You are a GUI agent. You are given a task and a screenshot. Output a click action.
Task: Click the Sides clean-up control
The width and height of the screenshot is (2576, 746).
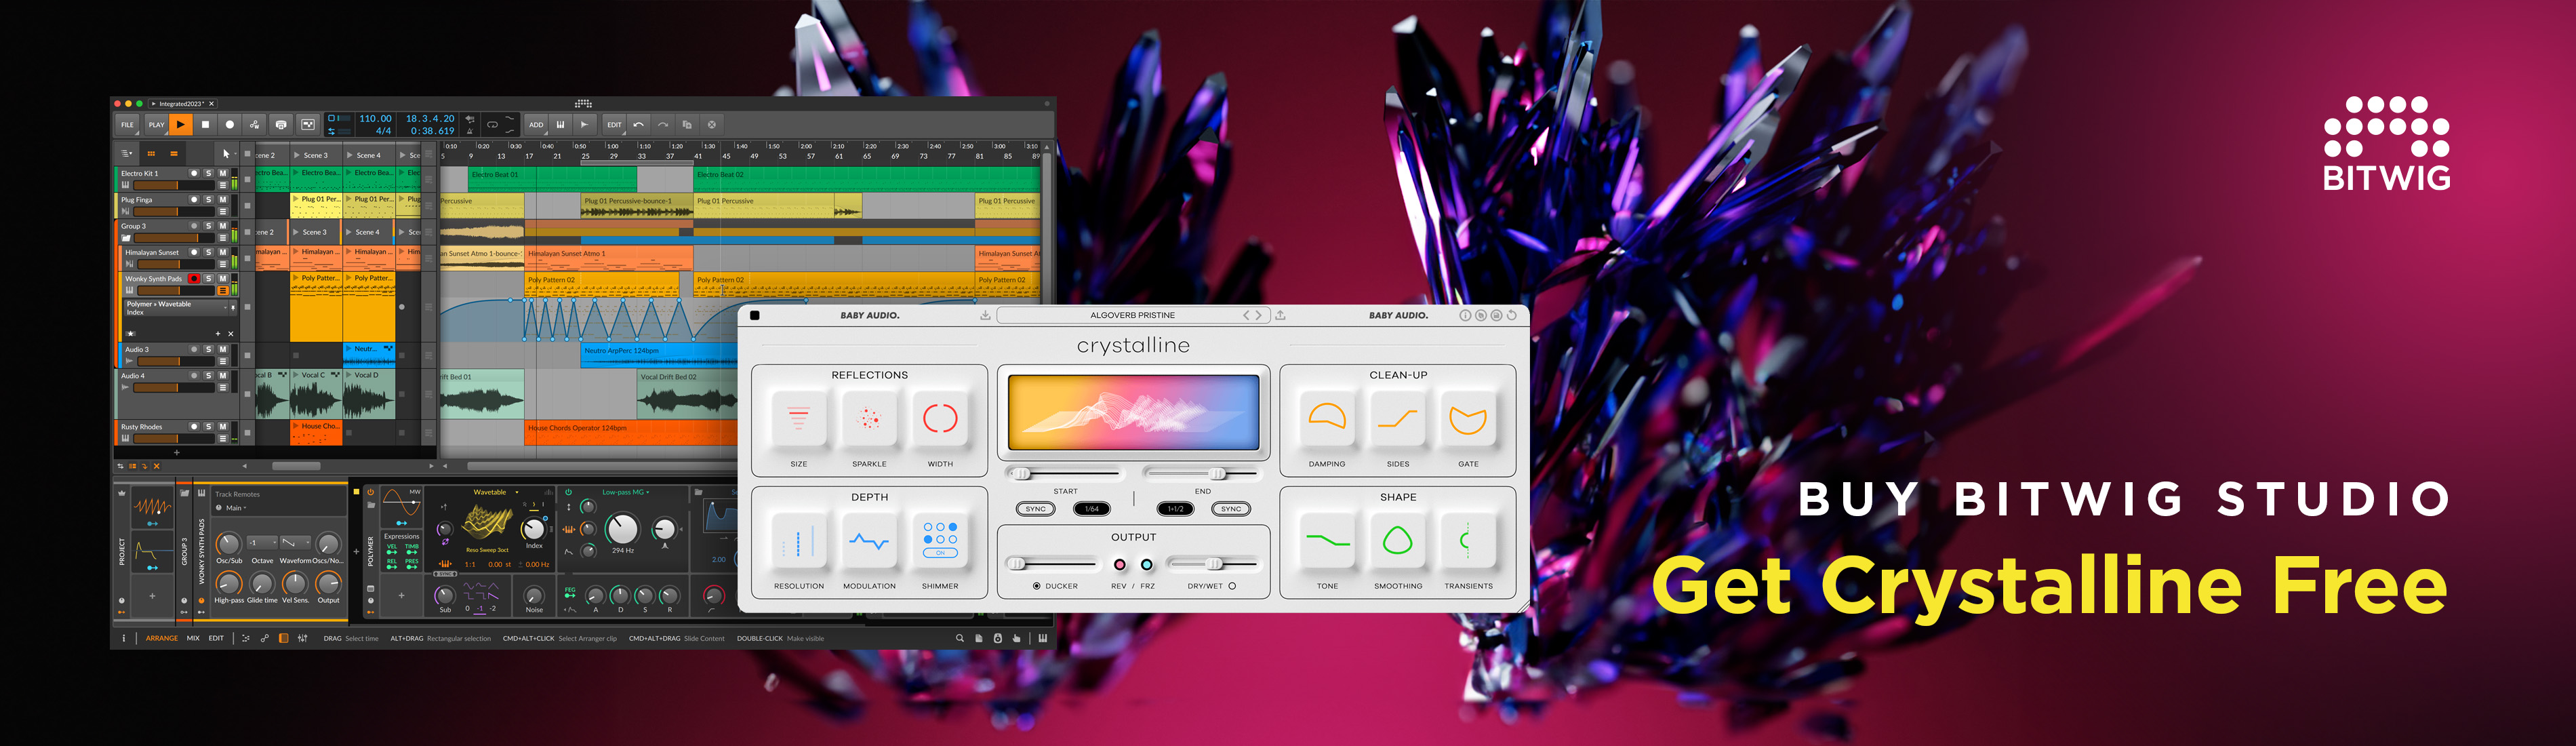[1398, 419]
